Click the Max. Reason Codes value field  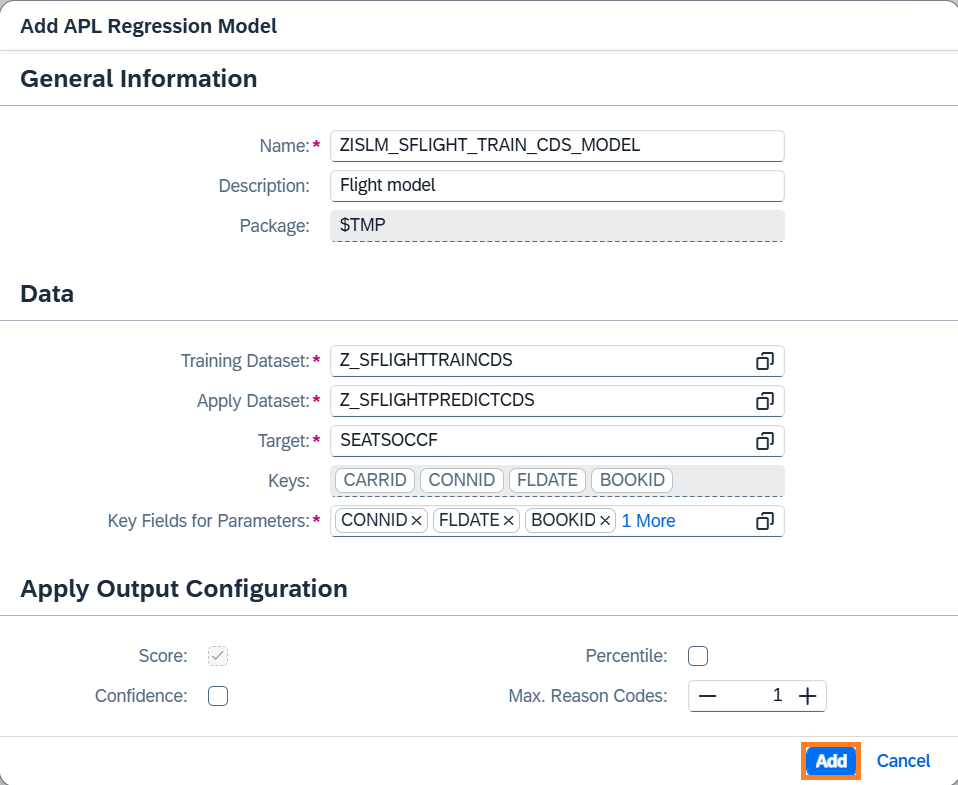(x=757, y=697)
